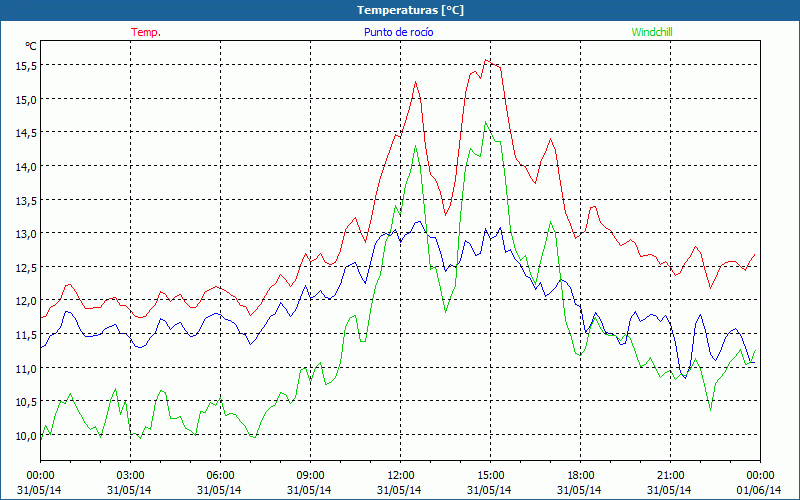The height and width of the screenshot is (500, 800).
Task: Click the Temperaturas [°C] chart title
Action: click(x=410, y=10)
